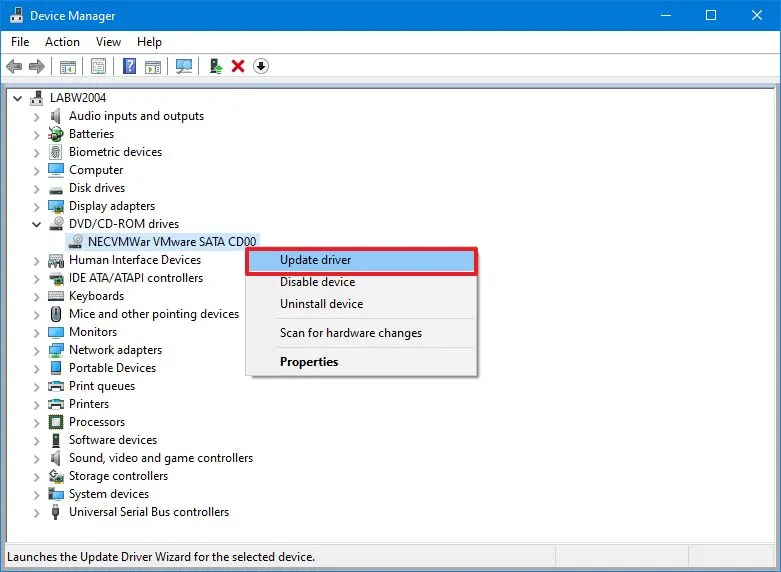The width and height of the screenshot is (781, 572).
Task: Click the LABW2004 computer icon
Action: click(x=36, y=98)
